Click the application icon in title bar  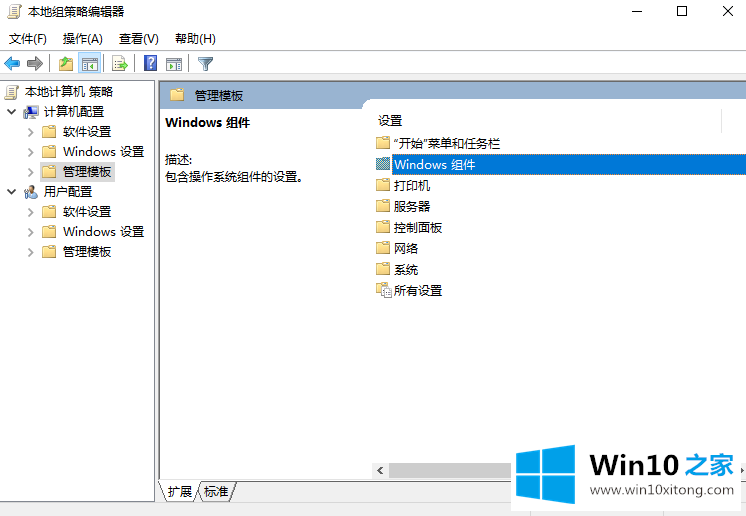[14, 11]
